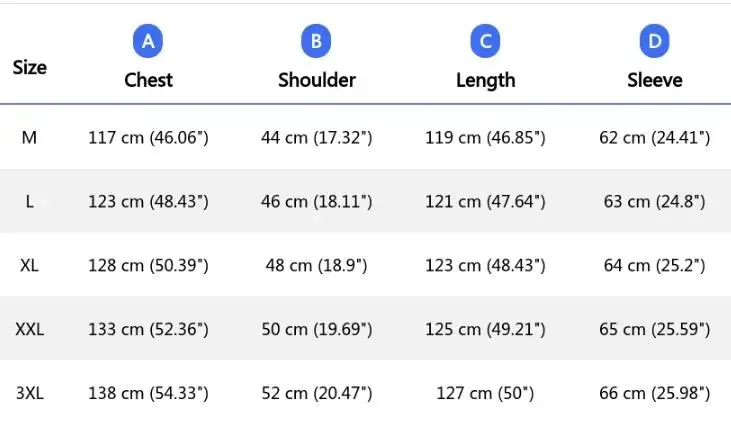The width and height of the screenshot is (731, 433).
Task: Select the Length column header
Action: coord(485,80)
